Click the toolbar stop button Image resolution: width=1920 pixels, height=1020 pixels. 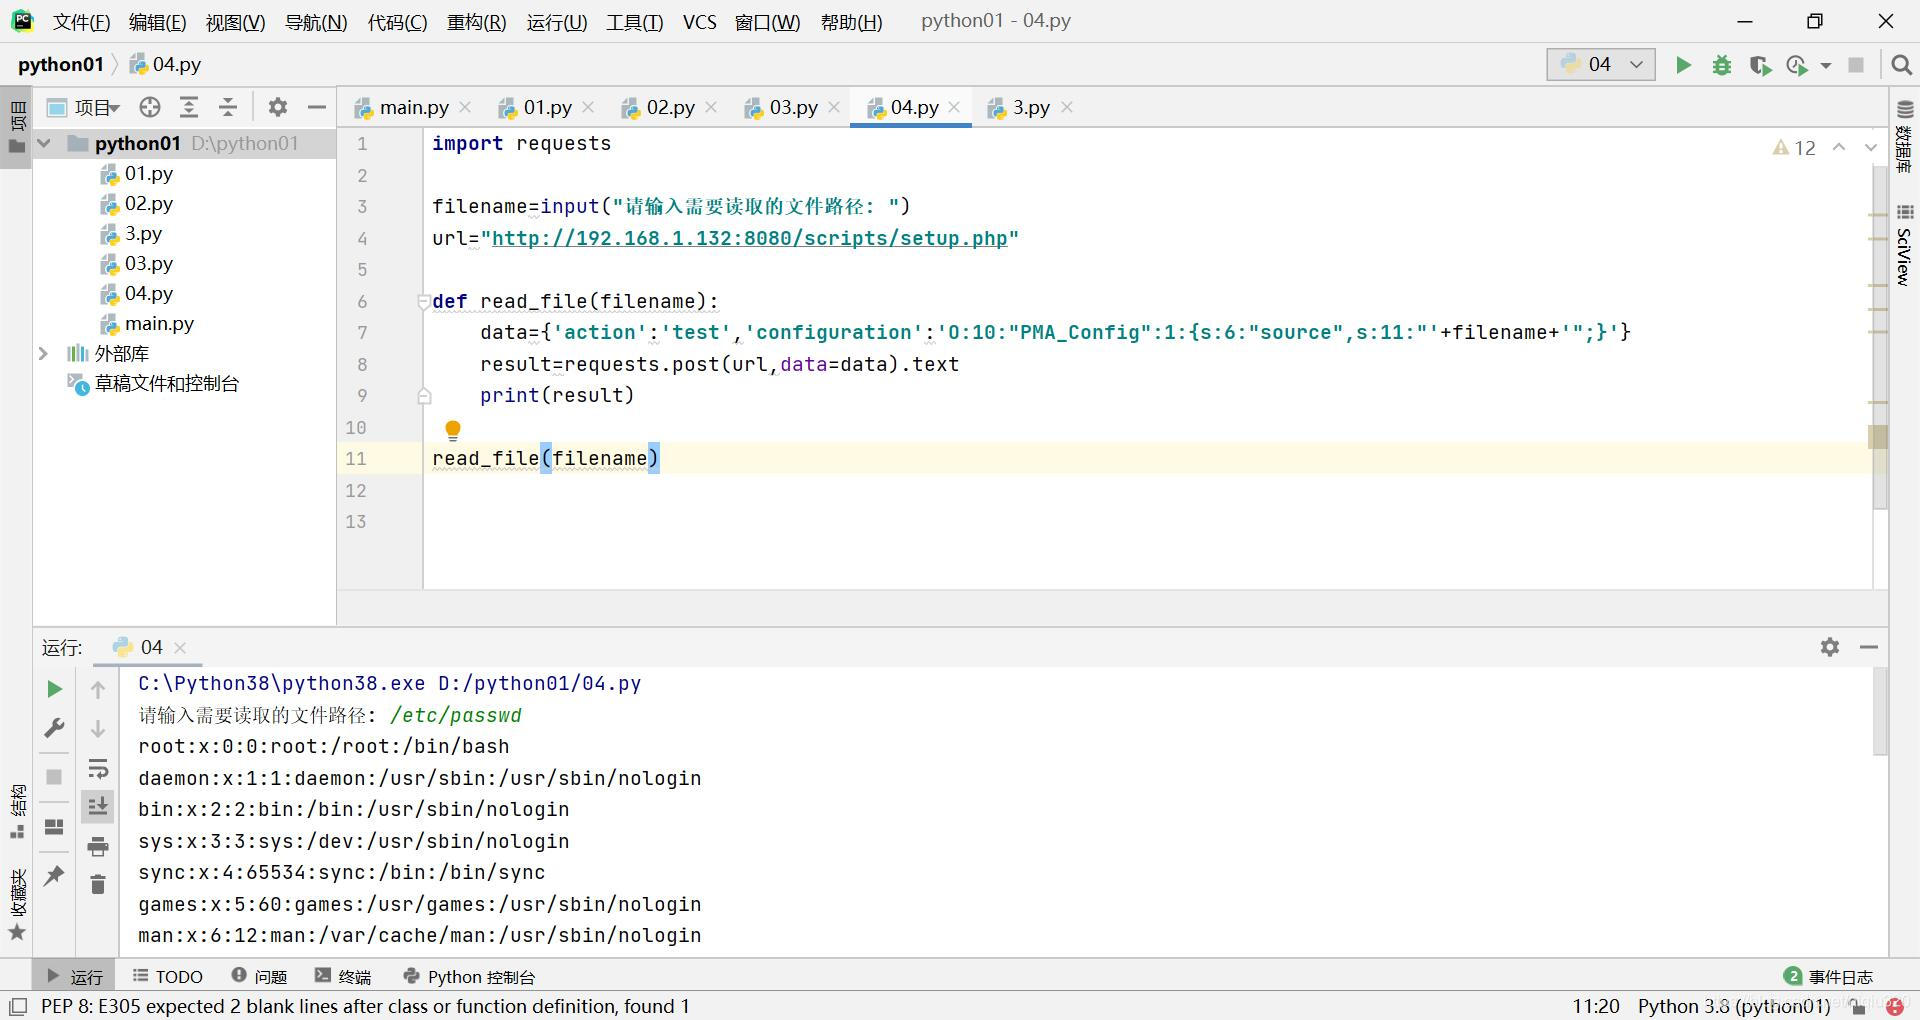tap(1856, 65)
